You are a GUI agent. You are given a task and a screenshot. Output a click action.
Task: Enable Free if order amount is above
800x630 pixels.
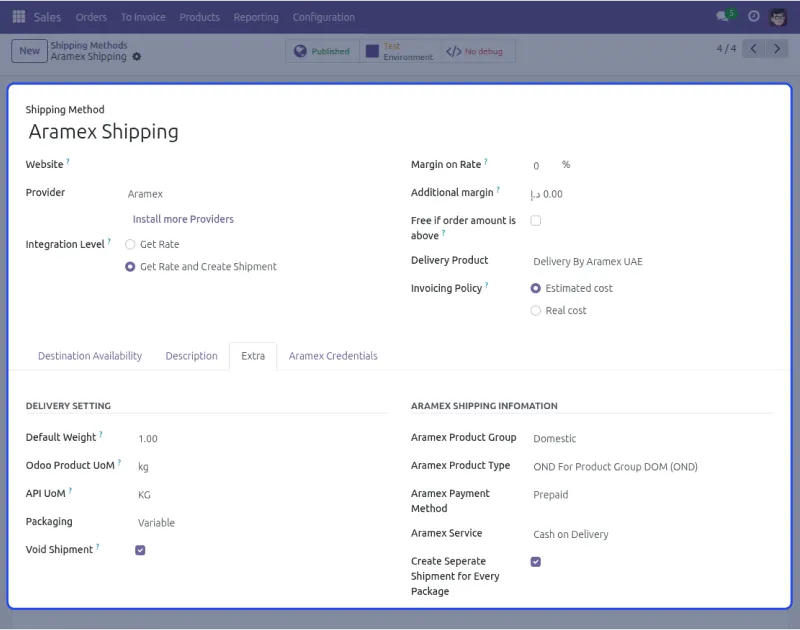click(x=536, y=220)
